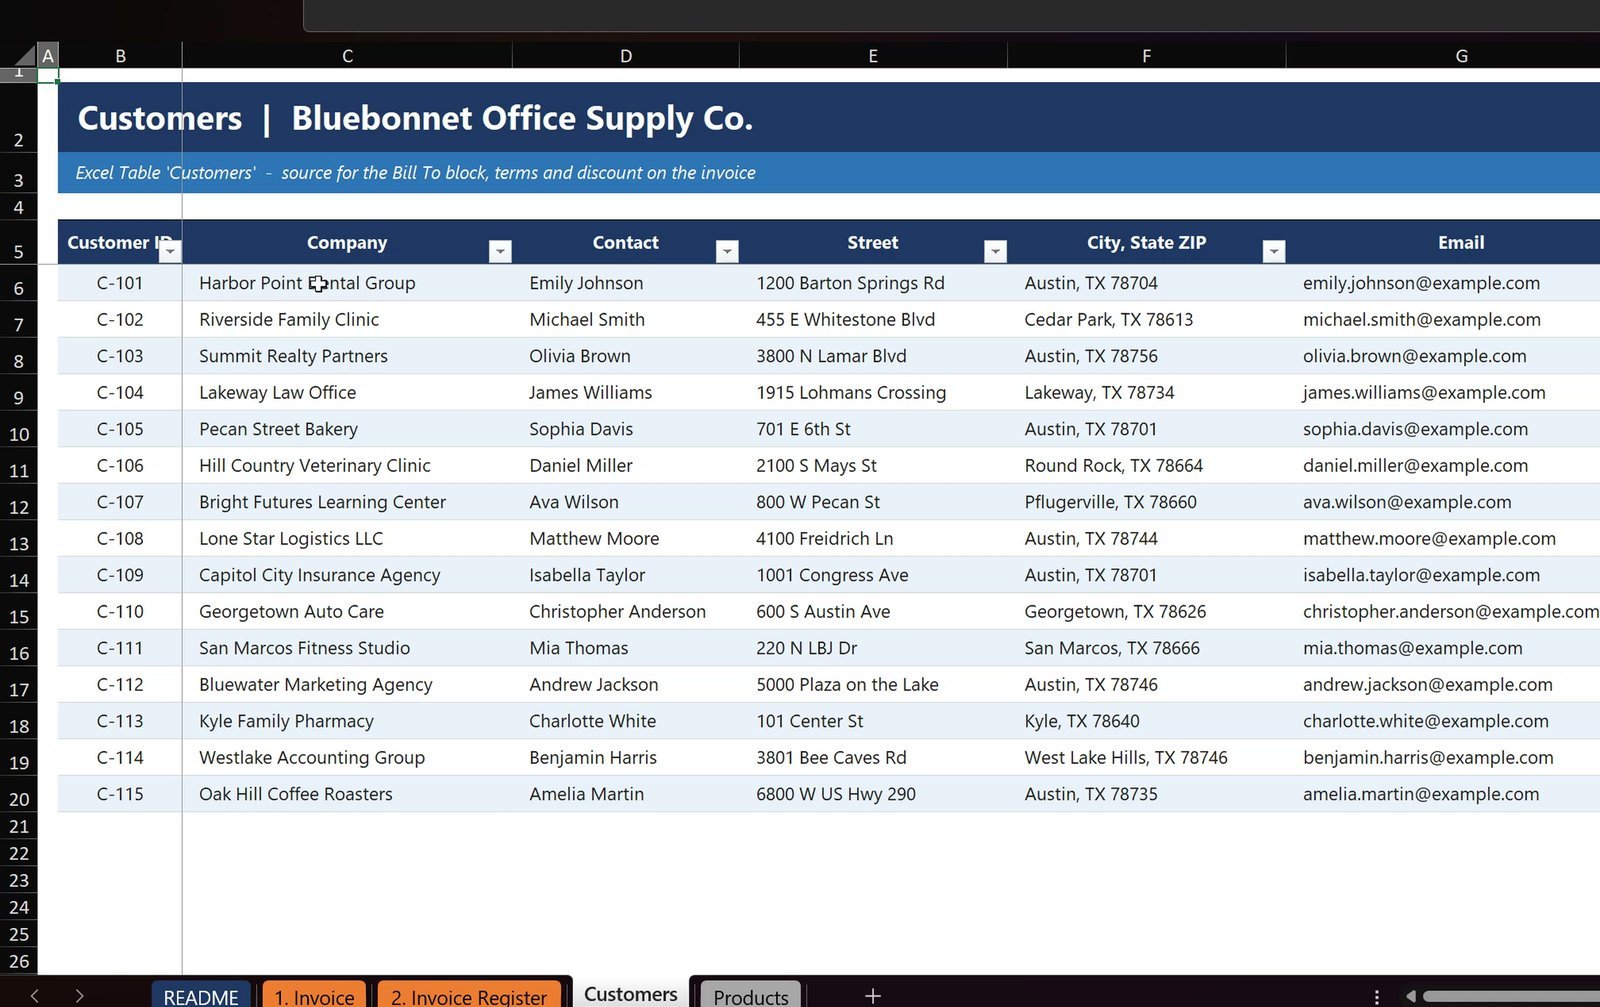Image resolution: width=1600 pixels, height=1007 pixels.
Task: Open the Customer ID filter dropdown
Action: 170,251
